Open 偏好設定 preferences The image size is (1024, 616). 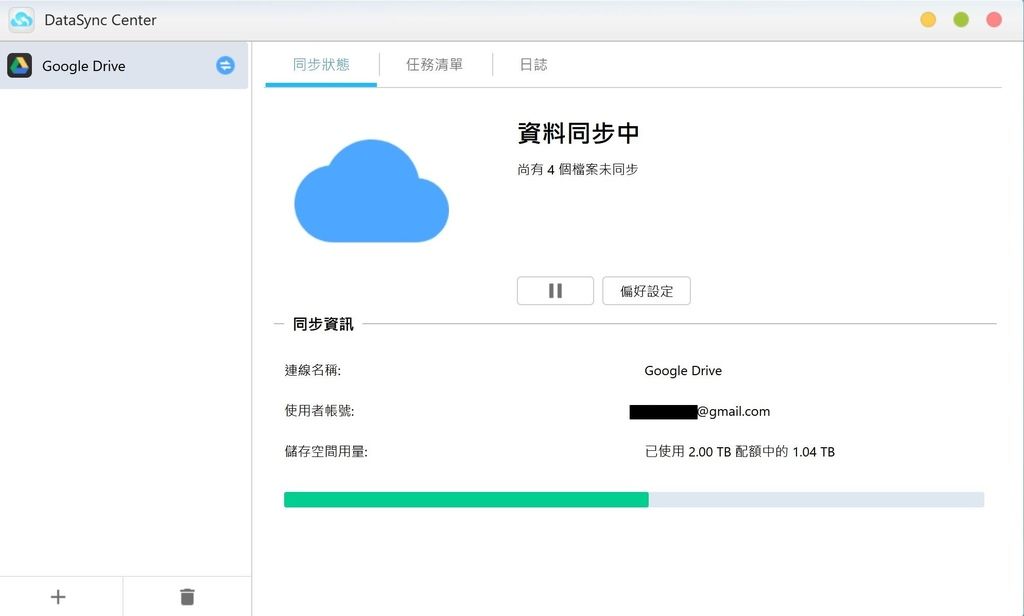[x=647, y=291]
